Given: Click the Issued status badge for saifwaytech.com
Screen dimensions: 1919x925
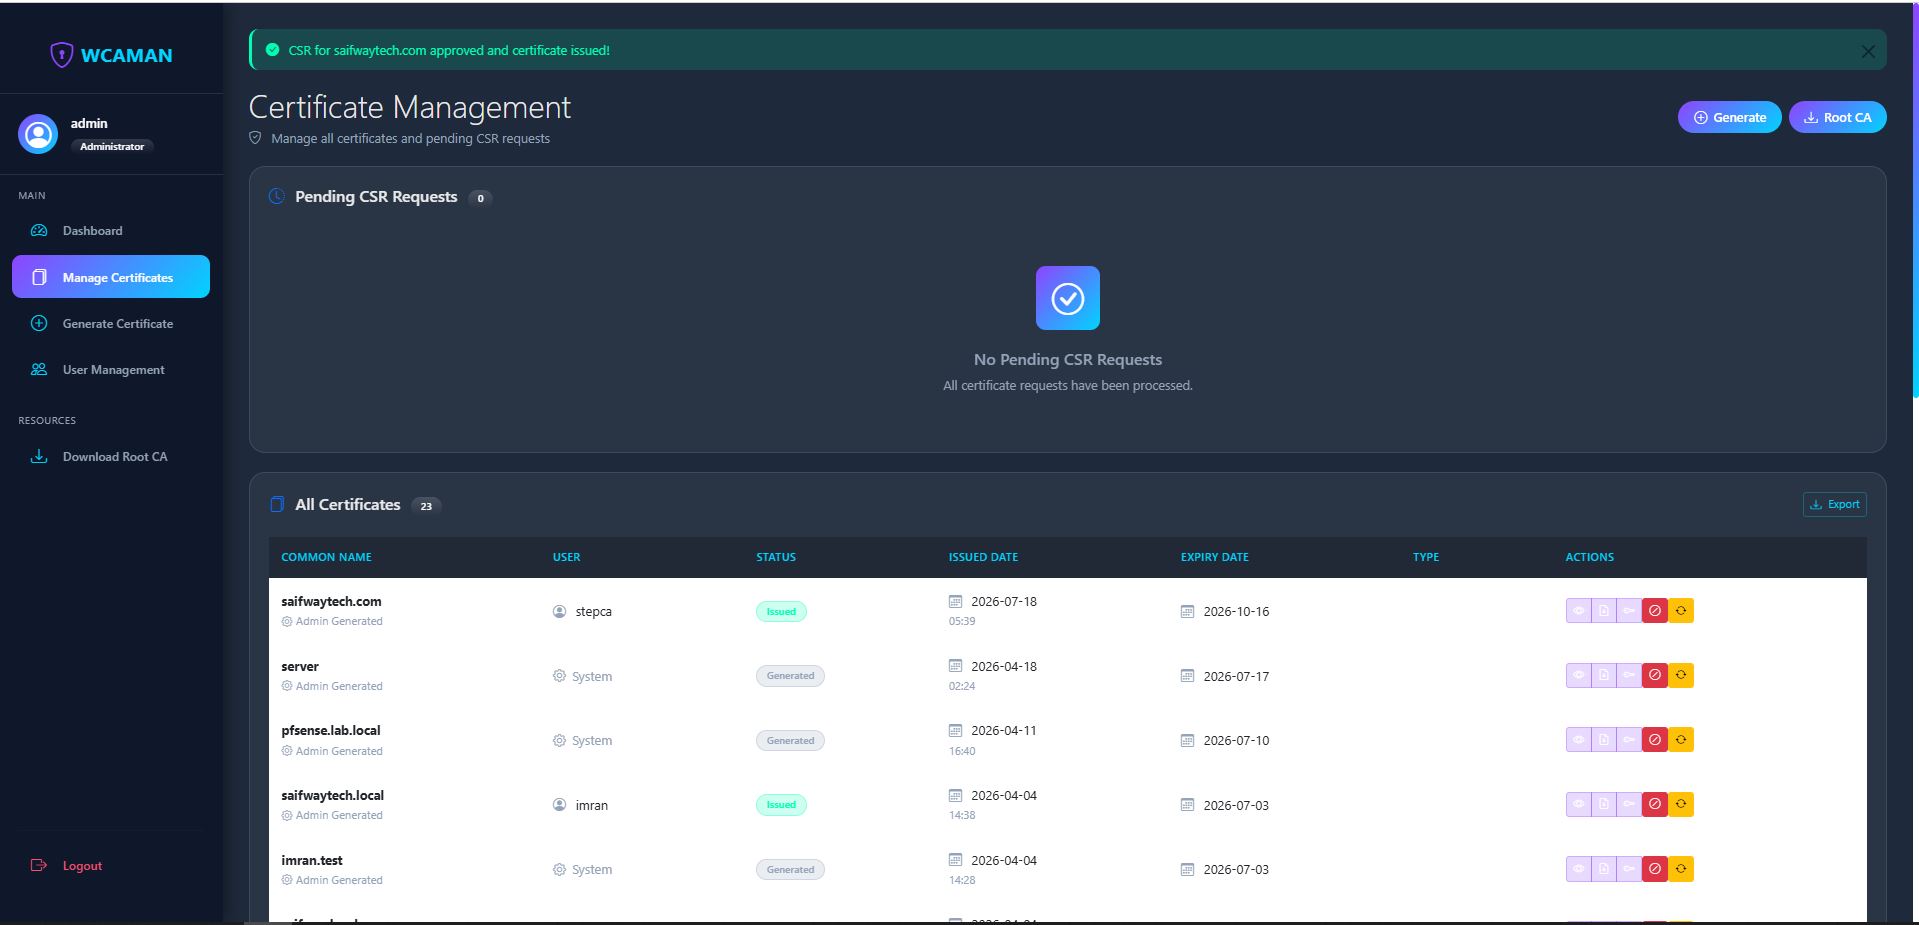Looking at the screenshot, I should (781, 611).
